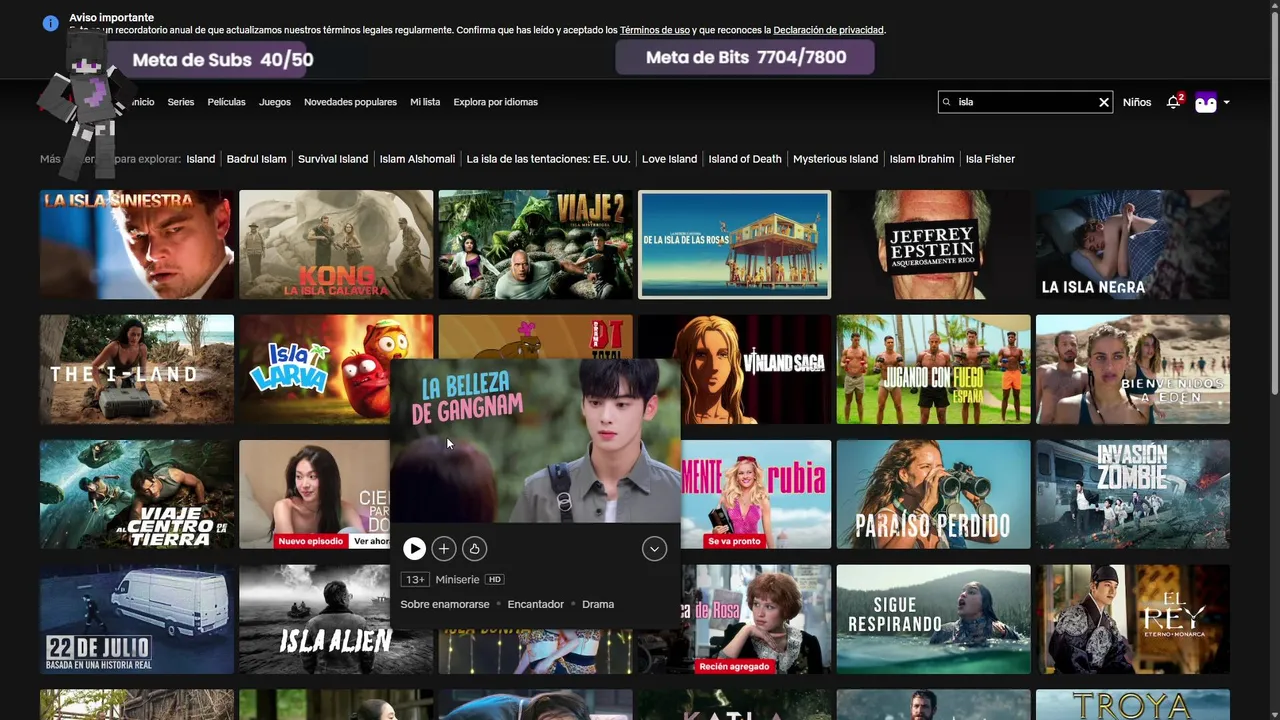
Task: Click 'Nuevo episodio' badge
Action: (311, 541)
